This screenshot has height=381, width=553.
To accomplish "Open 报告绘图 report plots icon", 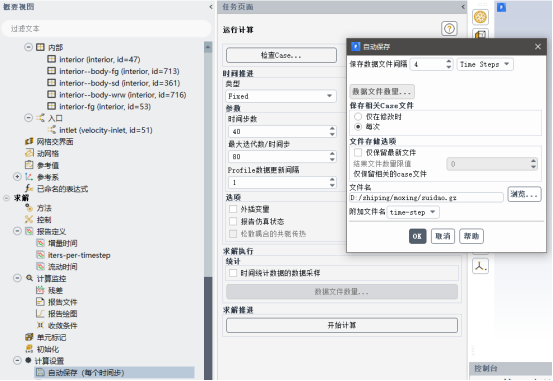I will [40, 314].
